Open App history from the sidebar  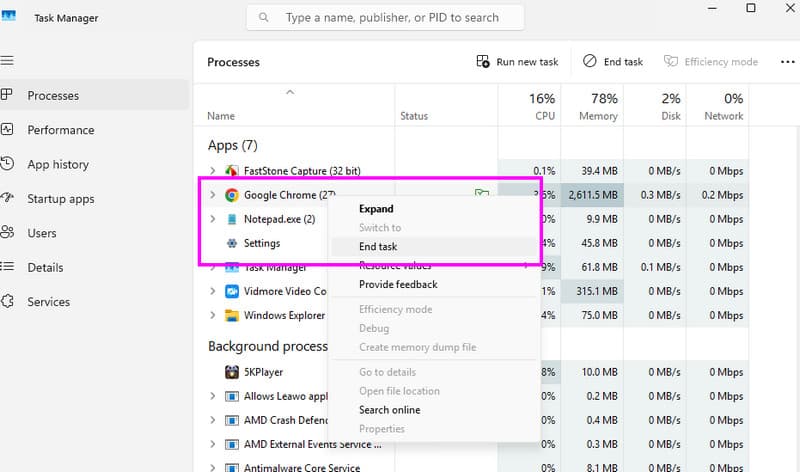tap(58, 164)
